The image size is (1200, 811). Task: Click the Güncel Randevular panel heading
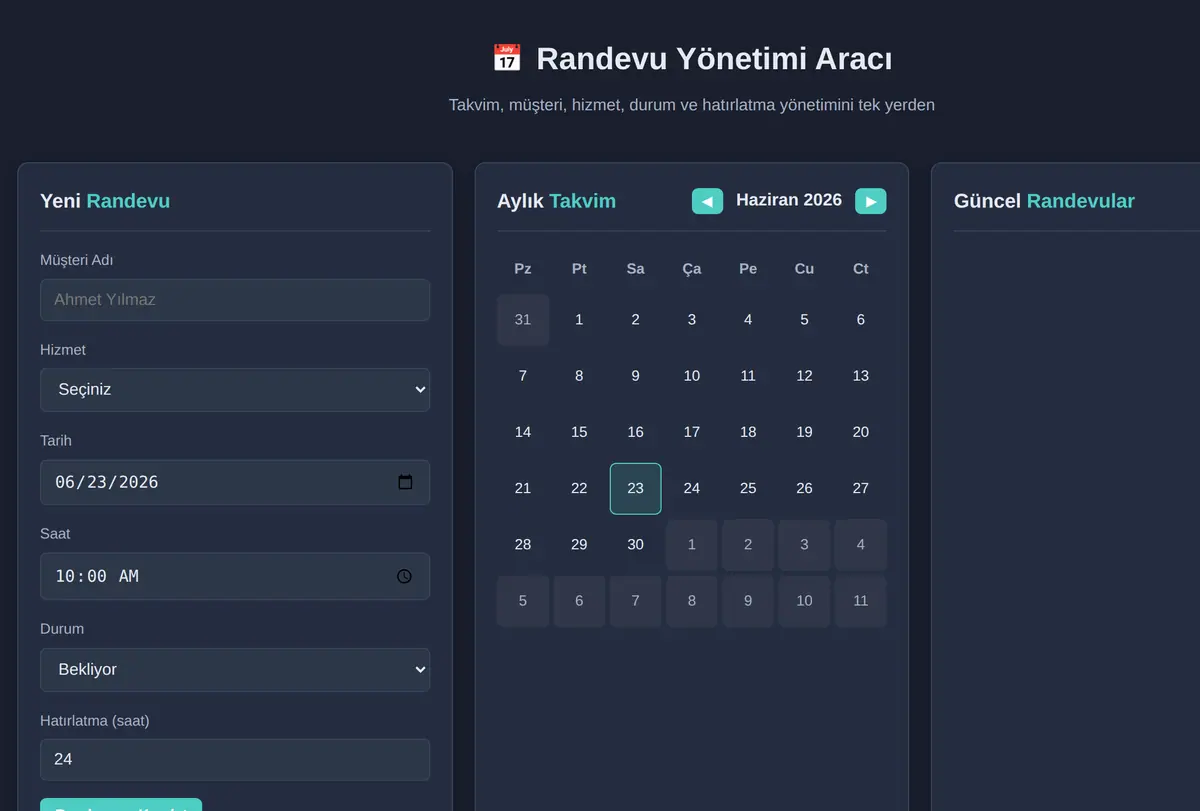tap(1044, 201)
